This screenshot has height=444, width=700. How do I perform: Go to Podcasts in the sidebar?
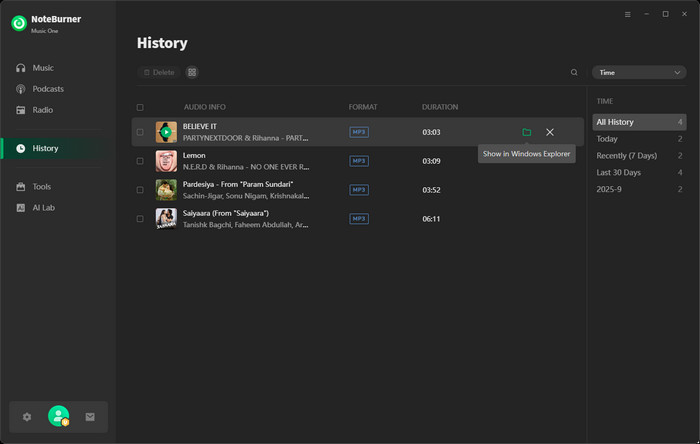click(x=47, y=89)
